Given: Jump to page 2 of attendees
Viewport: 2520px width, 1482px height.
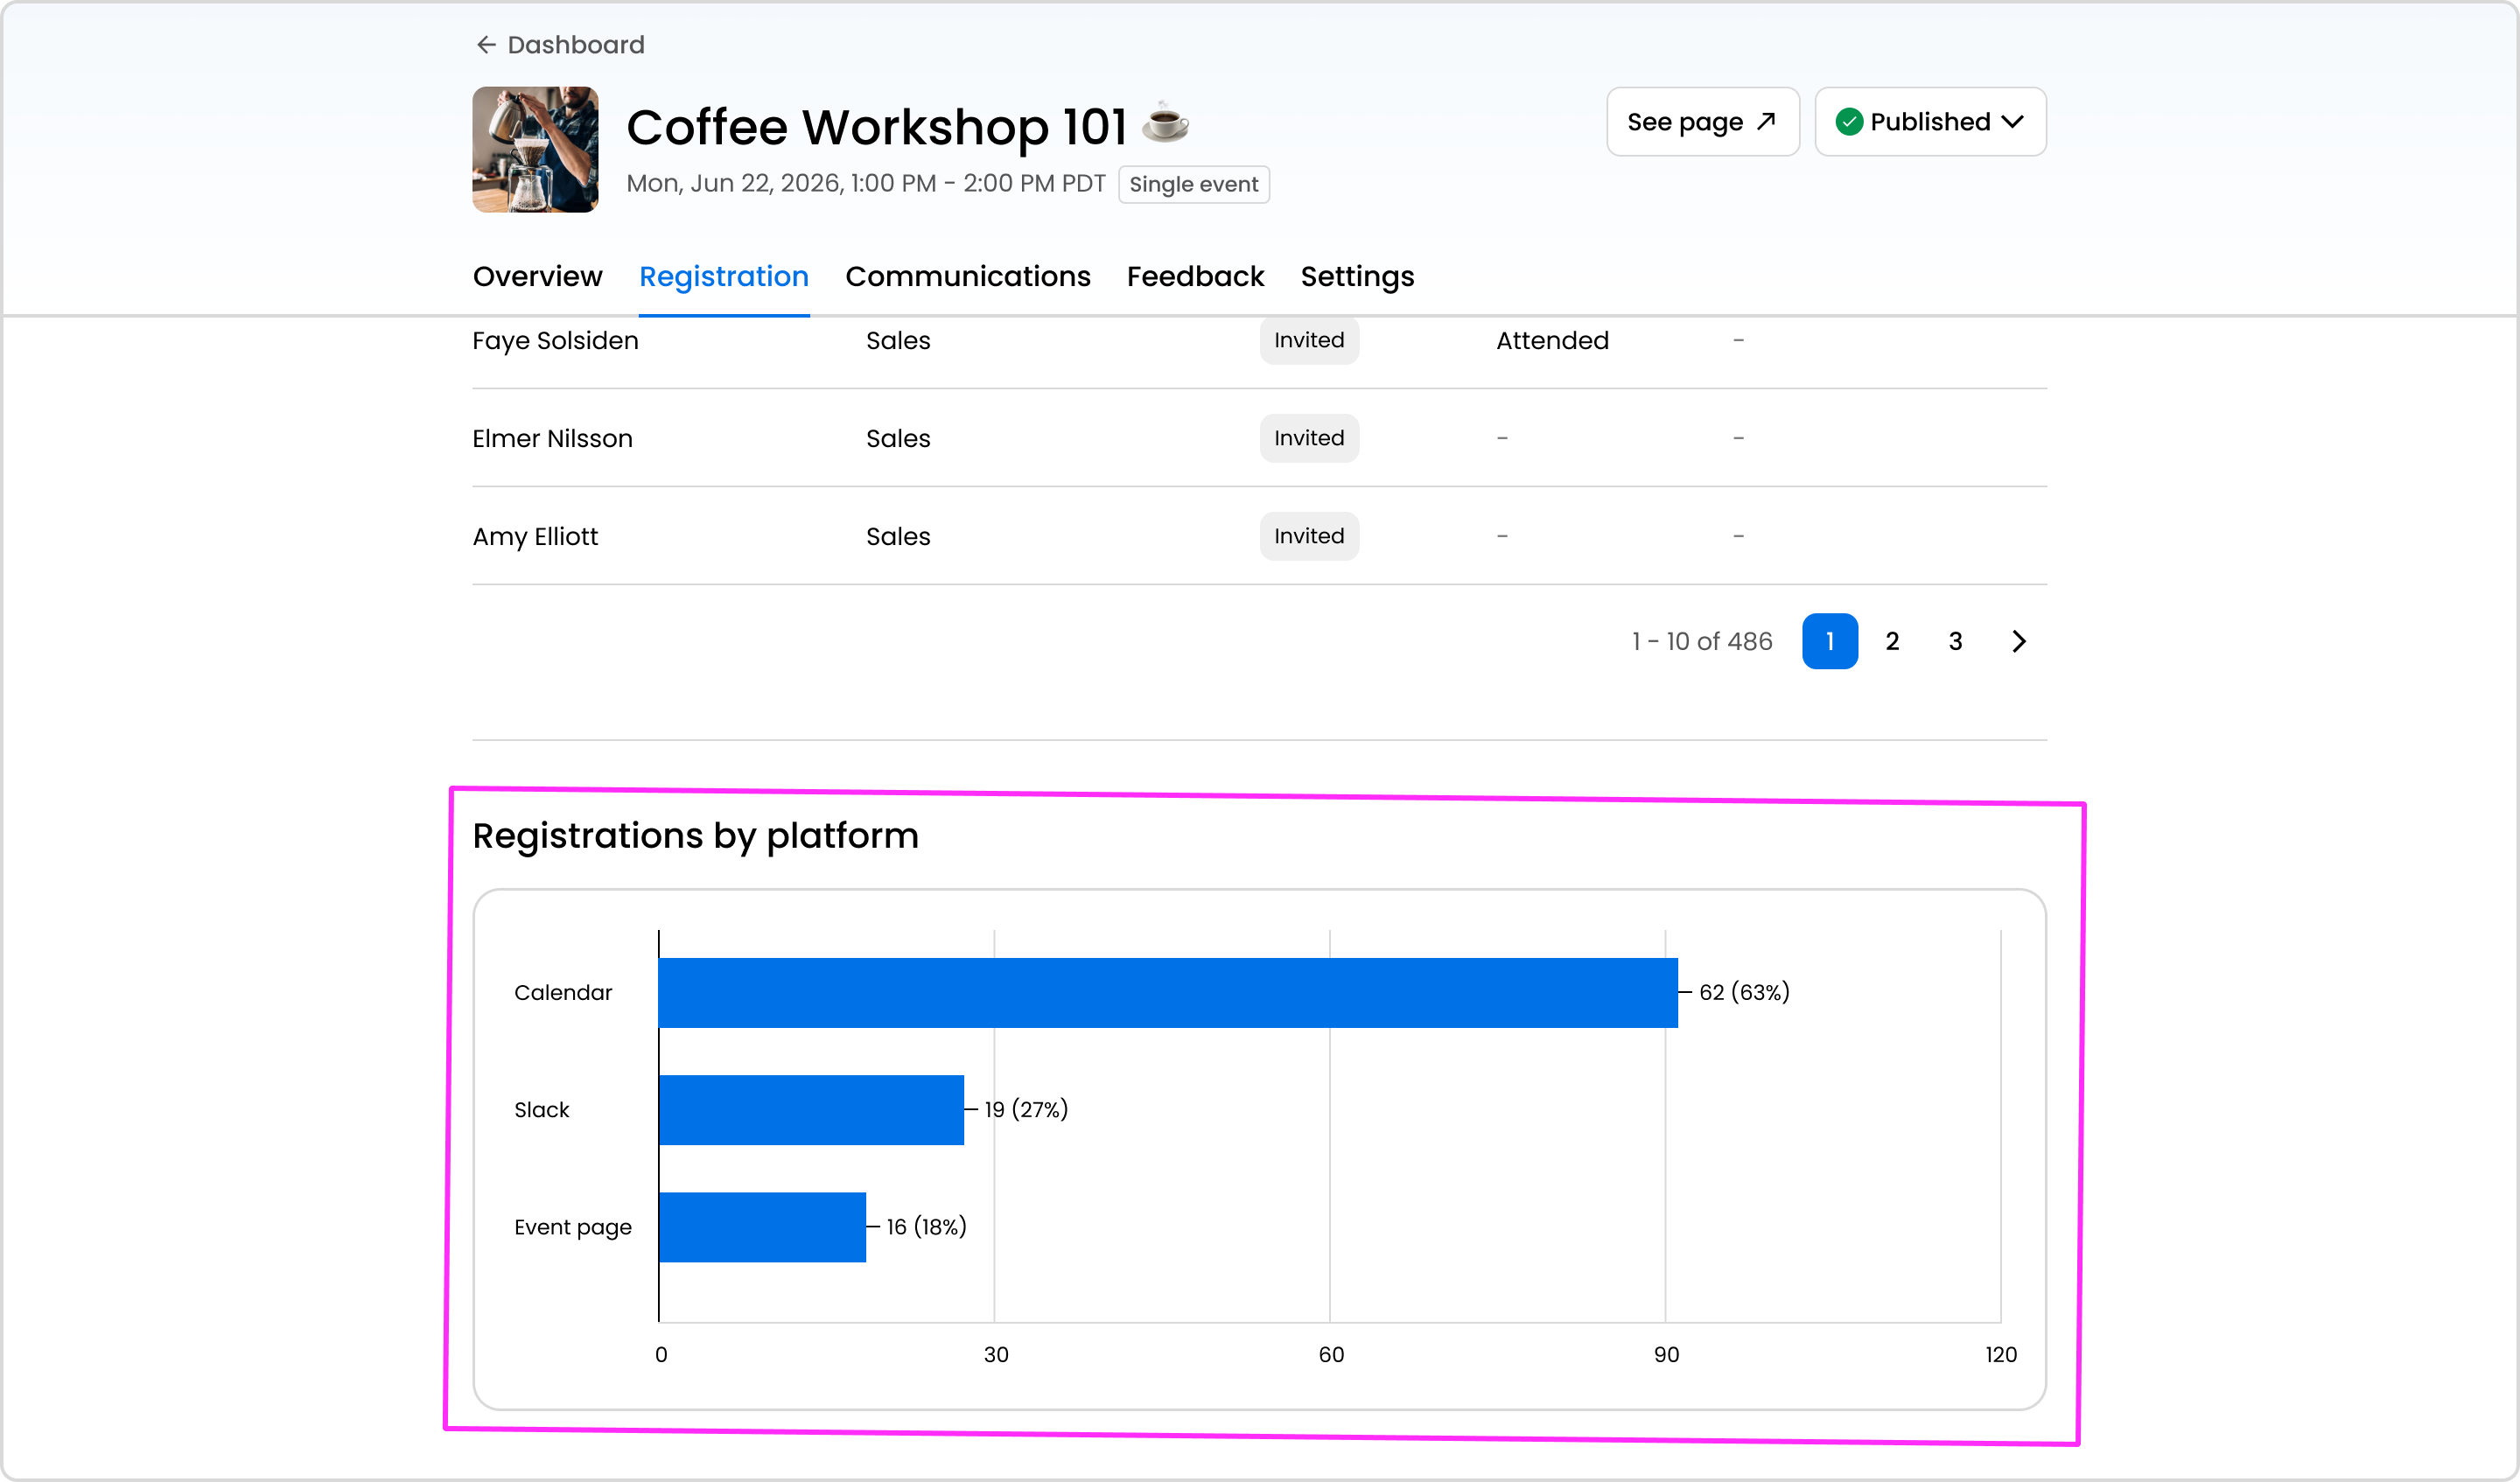Looking at the screenshot, I should point(1892,641).
